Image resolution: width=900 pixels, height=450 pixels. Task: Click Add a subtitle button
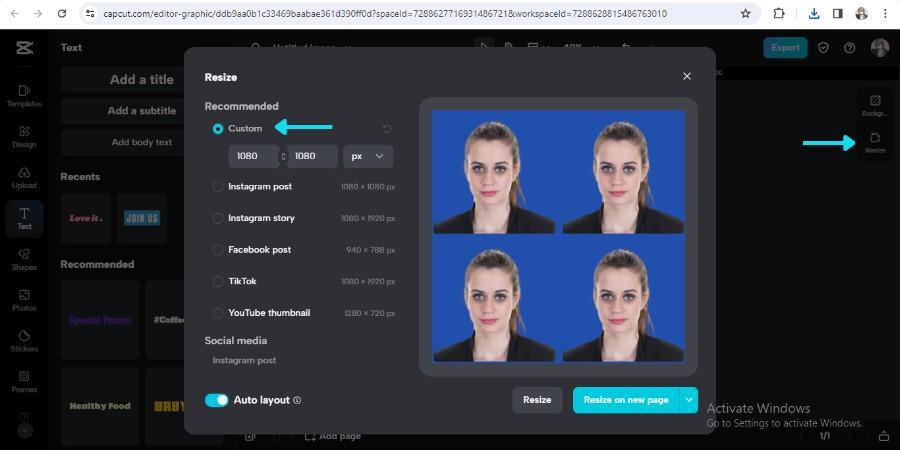coord(142,111)
